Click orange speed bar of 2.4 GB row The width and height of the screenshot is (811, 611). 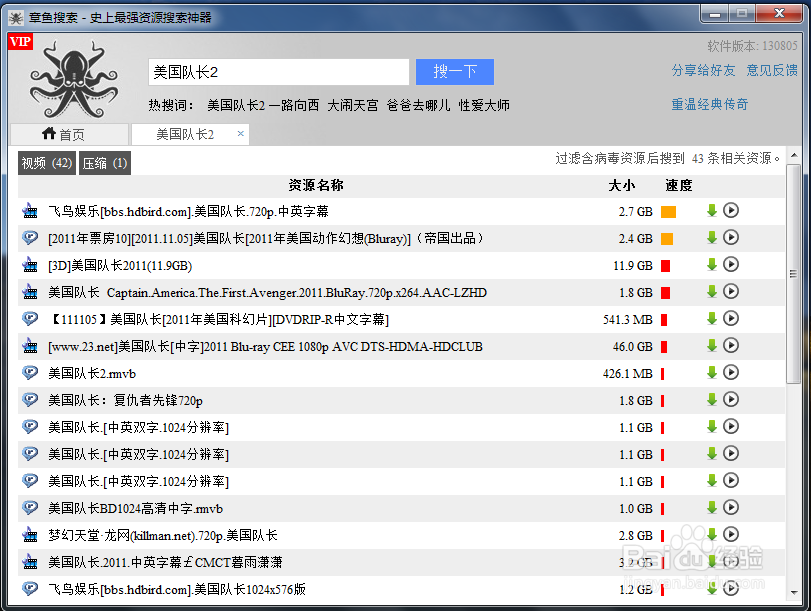667,239
